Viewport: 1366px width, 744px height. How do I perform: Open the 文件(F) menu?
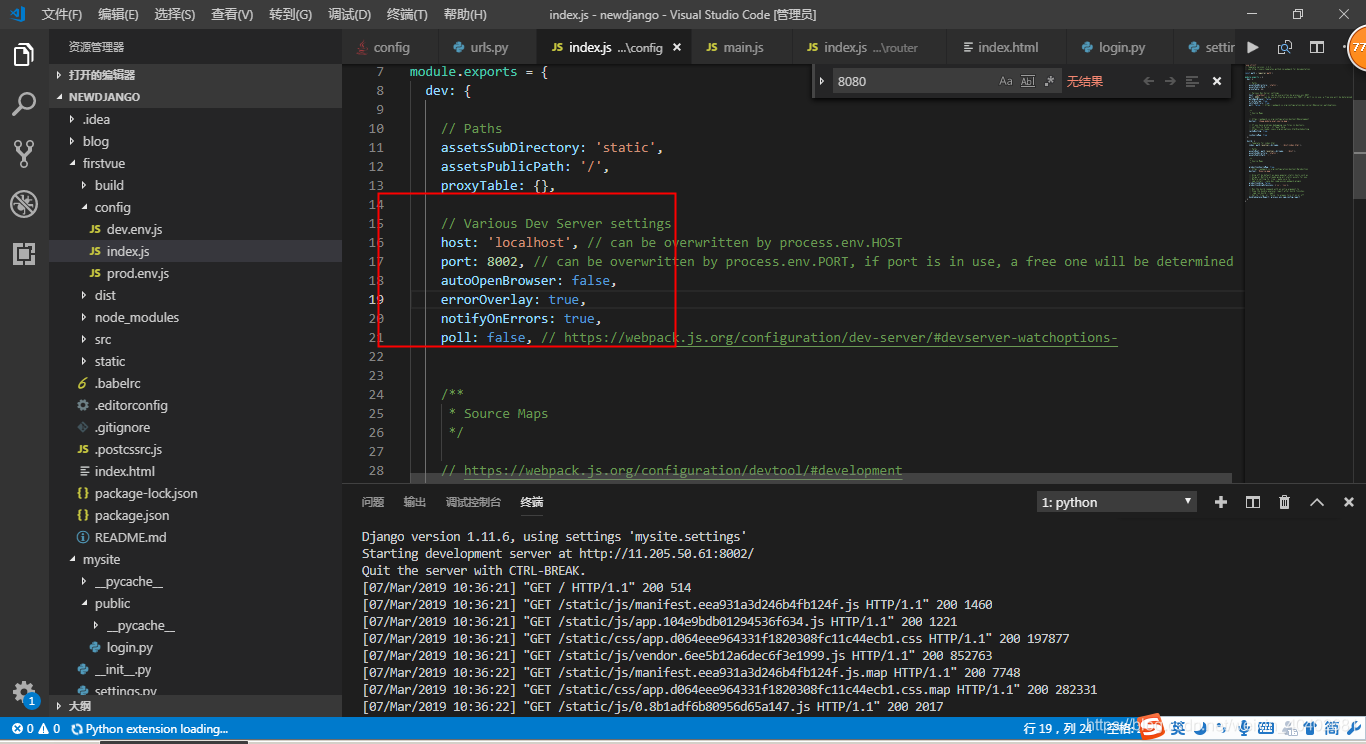pyautogui.click(x=61, y=14)
